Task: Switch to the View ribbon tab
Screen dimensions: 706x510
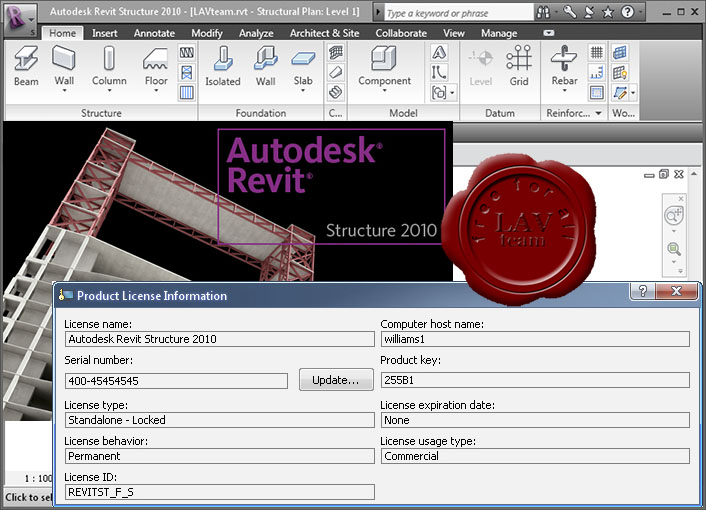Action: click(453, 33)
